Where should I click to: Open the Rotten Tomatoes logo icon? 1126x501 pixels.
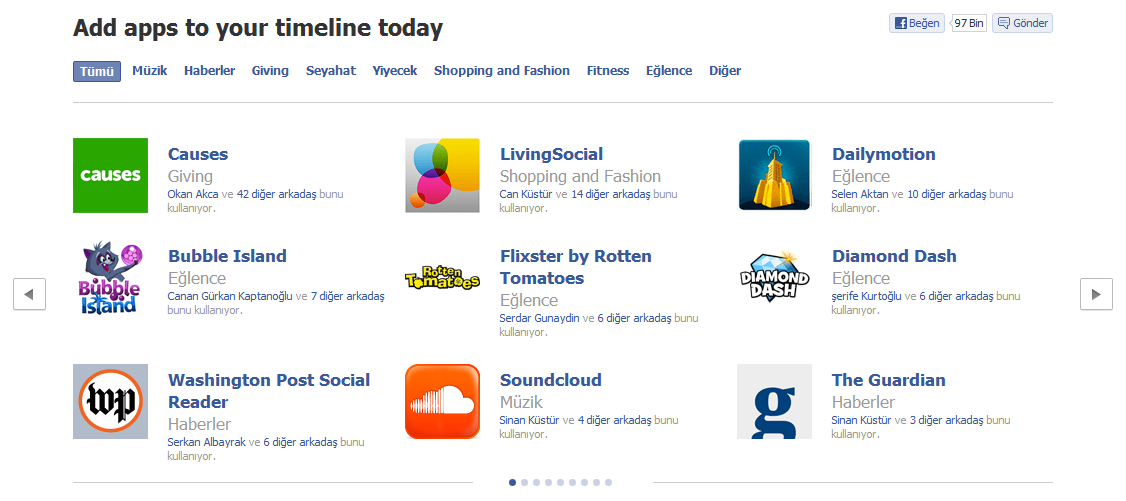(442, 278)
